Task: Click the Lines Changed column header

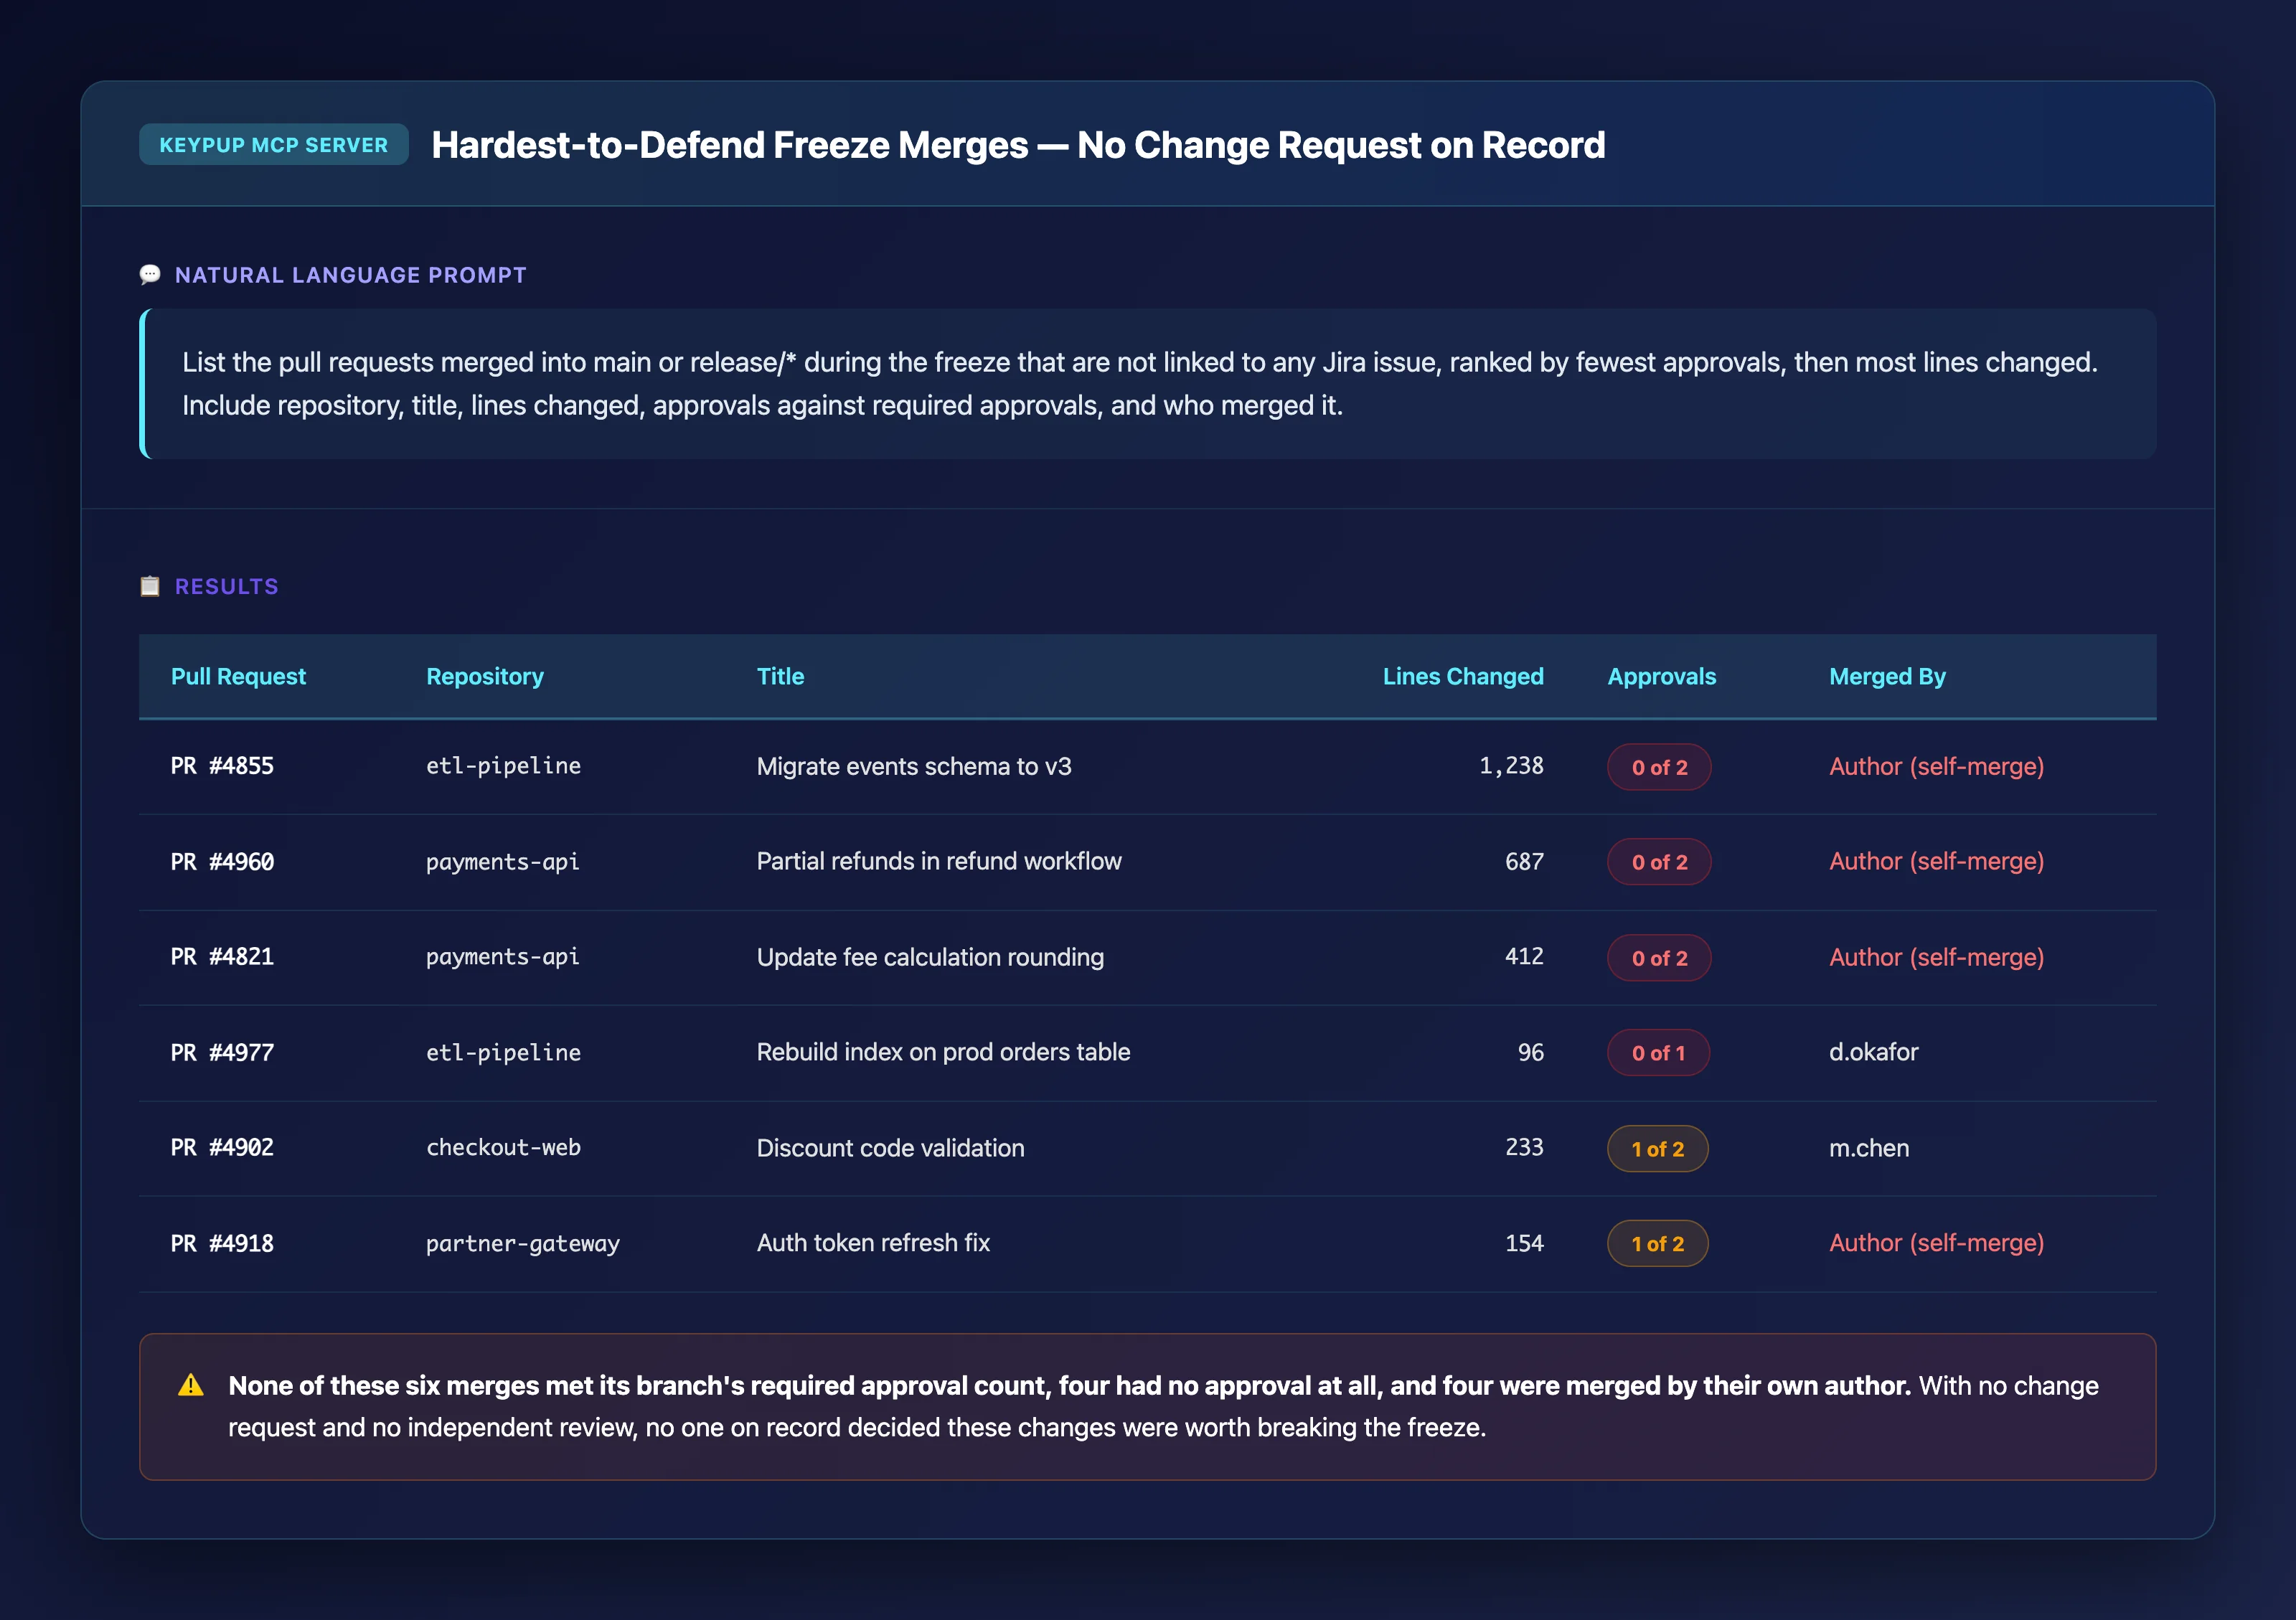Action: pos(1463,676)
